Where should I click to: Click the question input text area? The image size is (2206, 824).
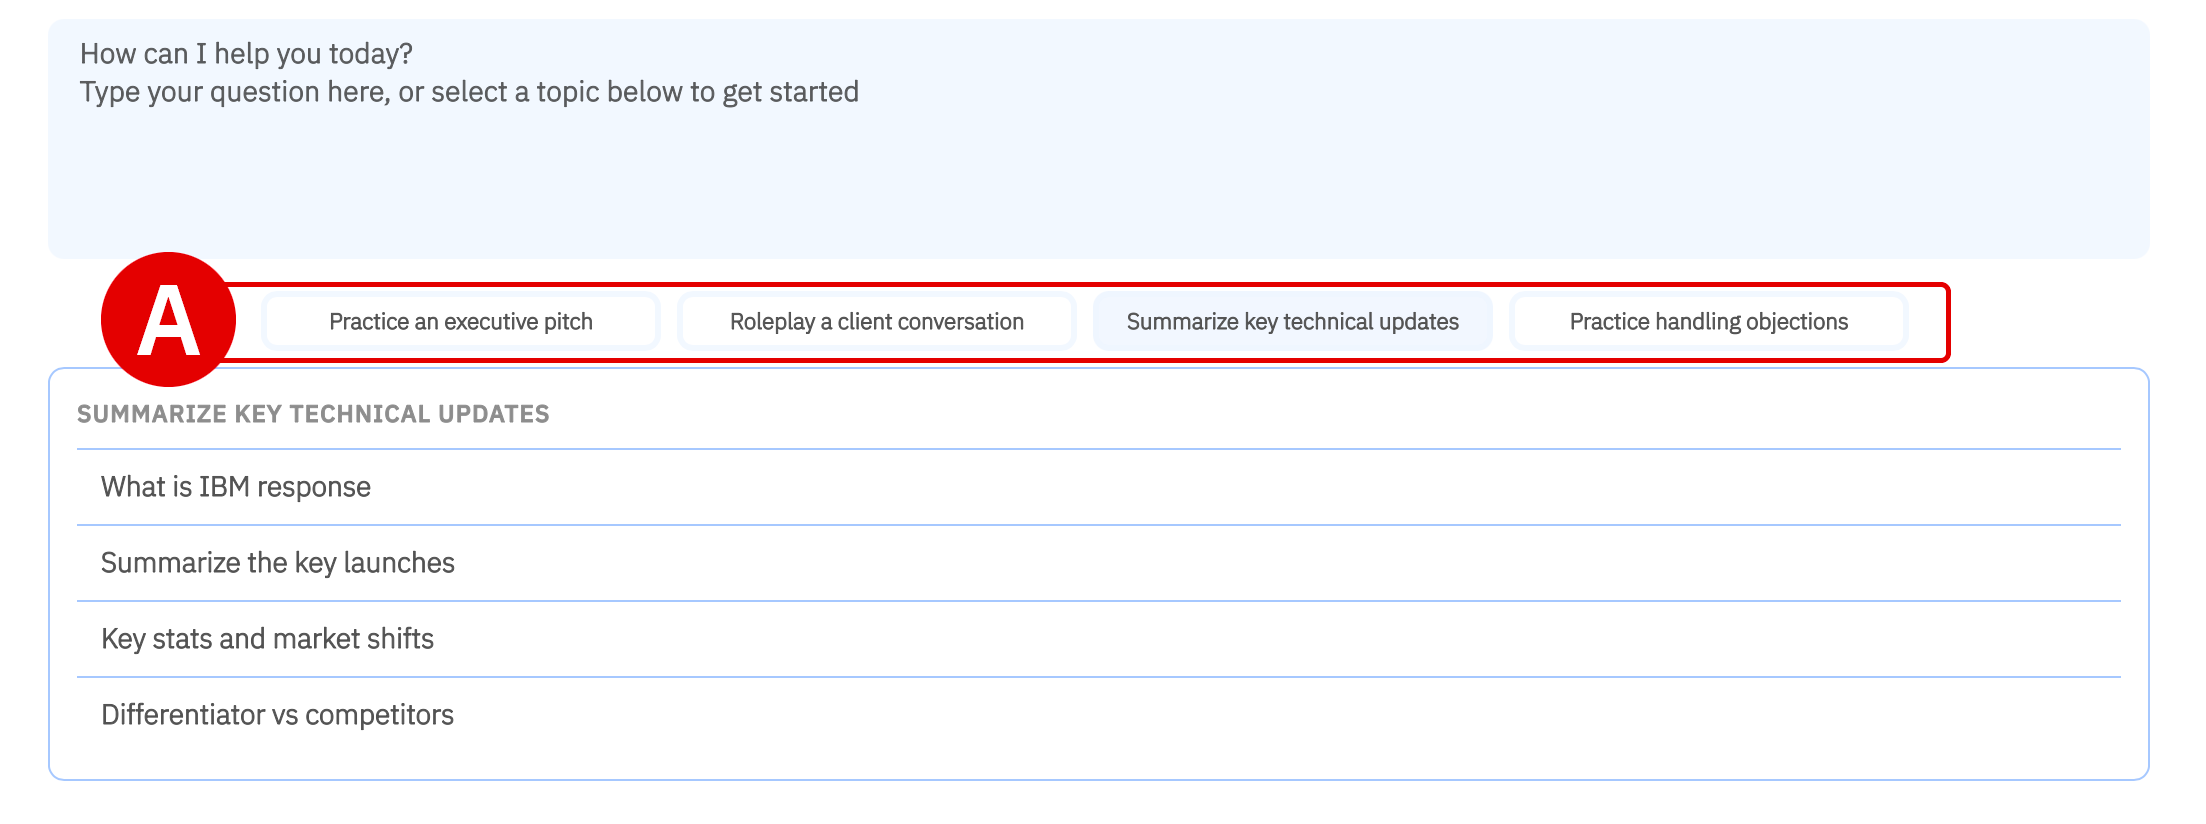point(1098,139)
